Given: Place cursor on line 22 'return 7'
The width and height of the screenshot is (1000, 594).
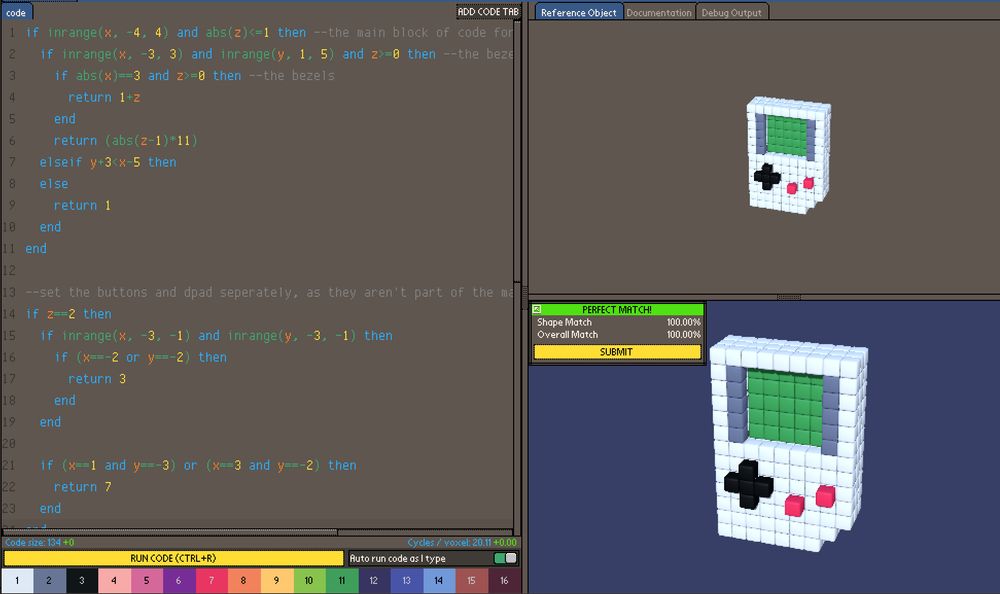Looking at the screenshot, I should 82,487.
